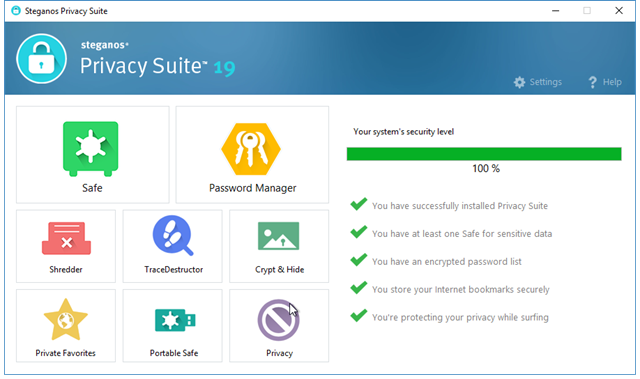
Task: Open the red Shredder tool
Action: (x=66, y=238)
